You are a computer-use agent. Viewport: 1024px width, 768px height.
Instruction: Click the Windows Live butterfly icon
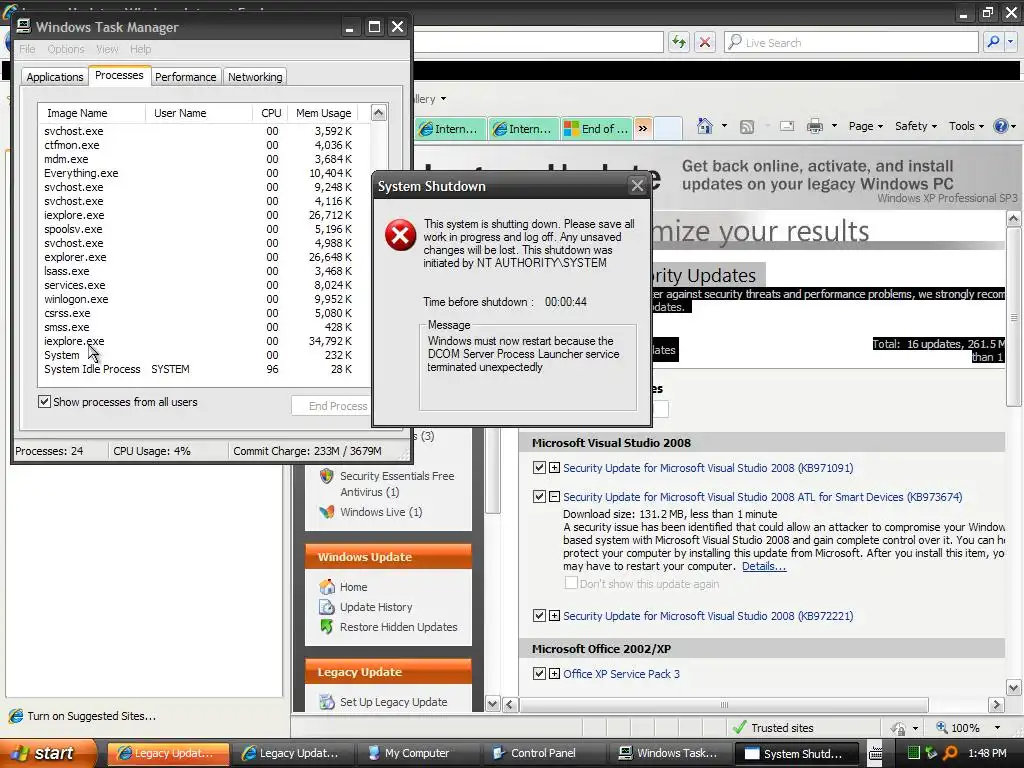[327, 512]
